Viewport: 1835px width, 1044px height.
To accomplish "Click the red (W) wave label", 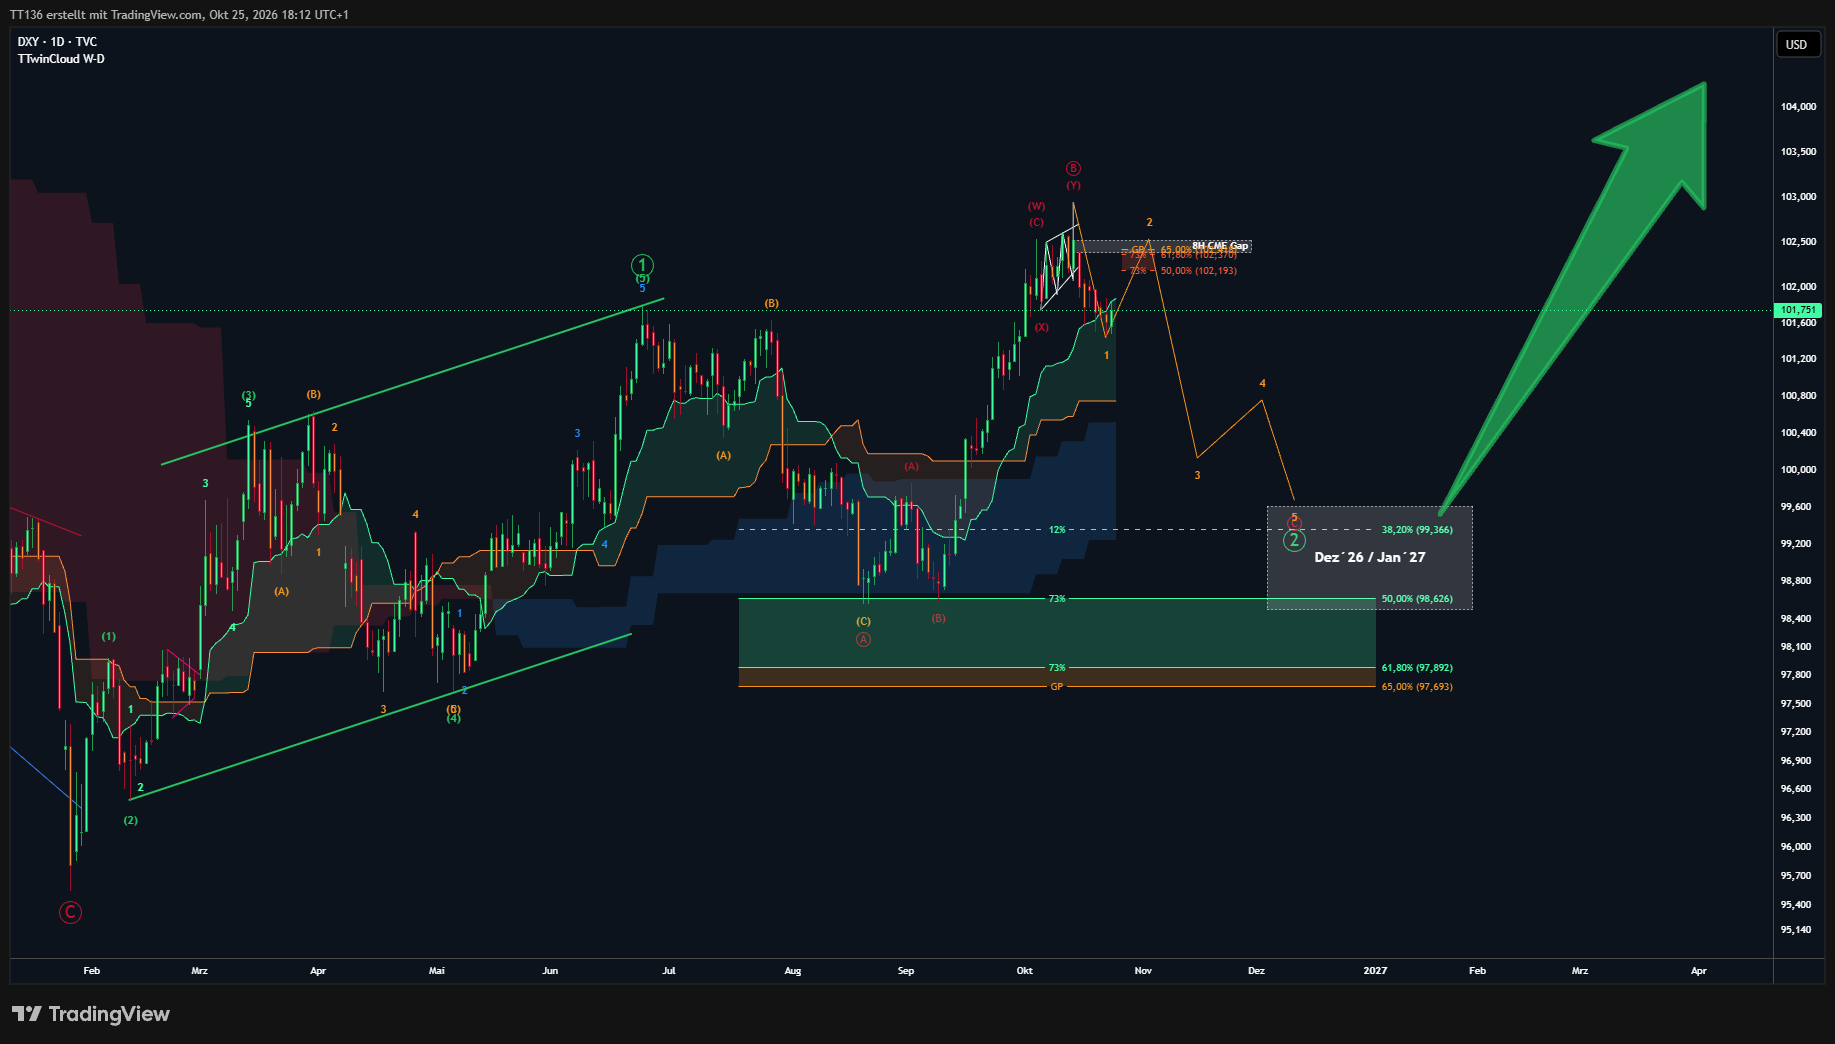I will pyautogui.click(x=1036, y=207).
